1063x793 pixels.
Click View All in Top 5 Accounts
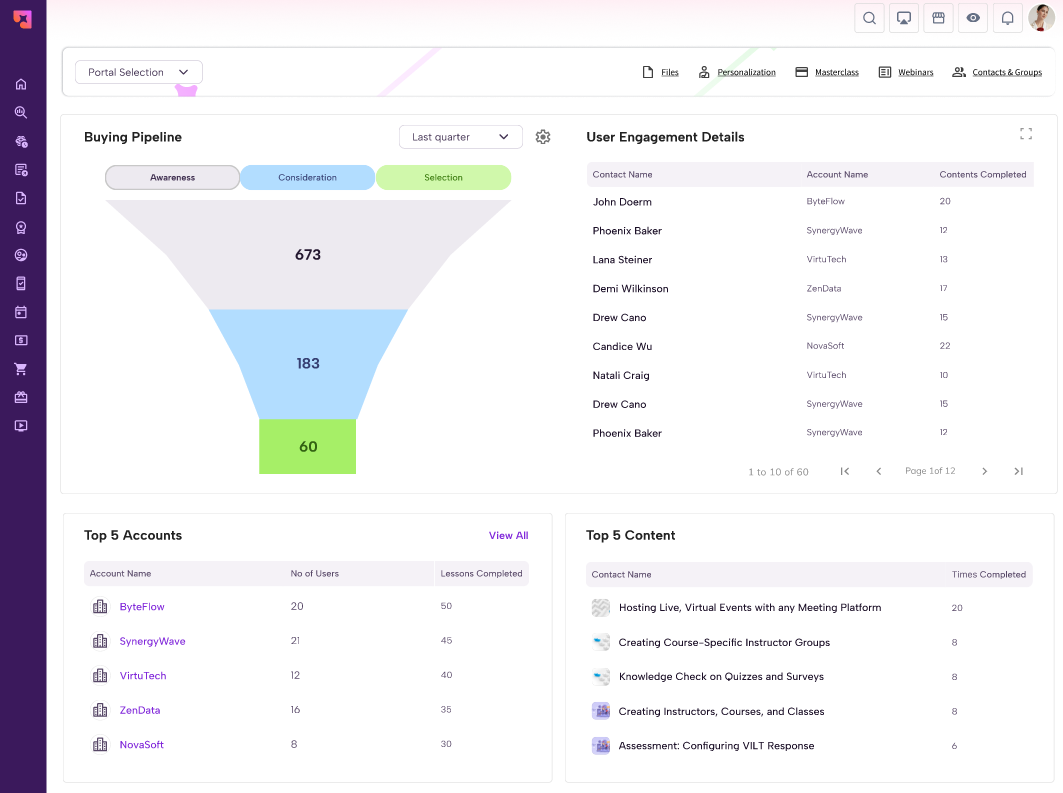[508, 535]
